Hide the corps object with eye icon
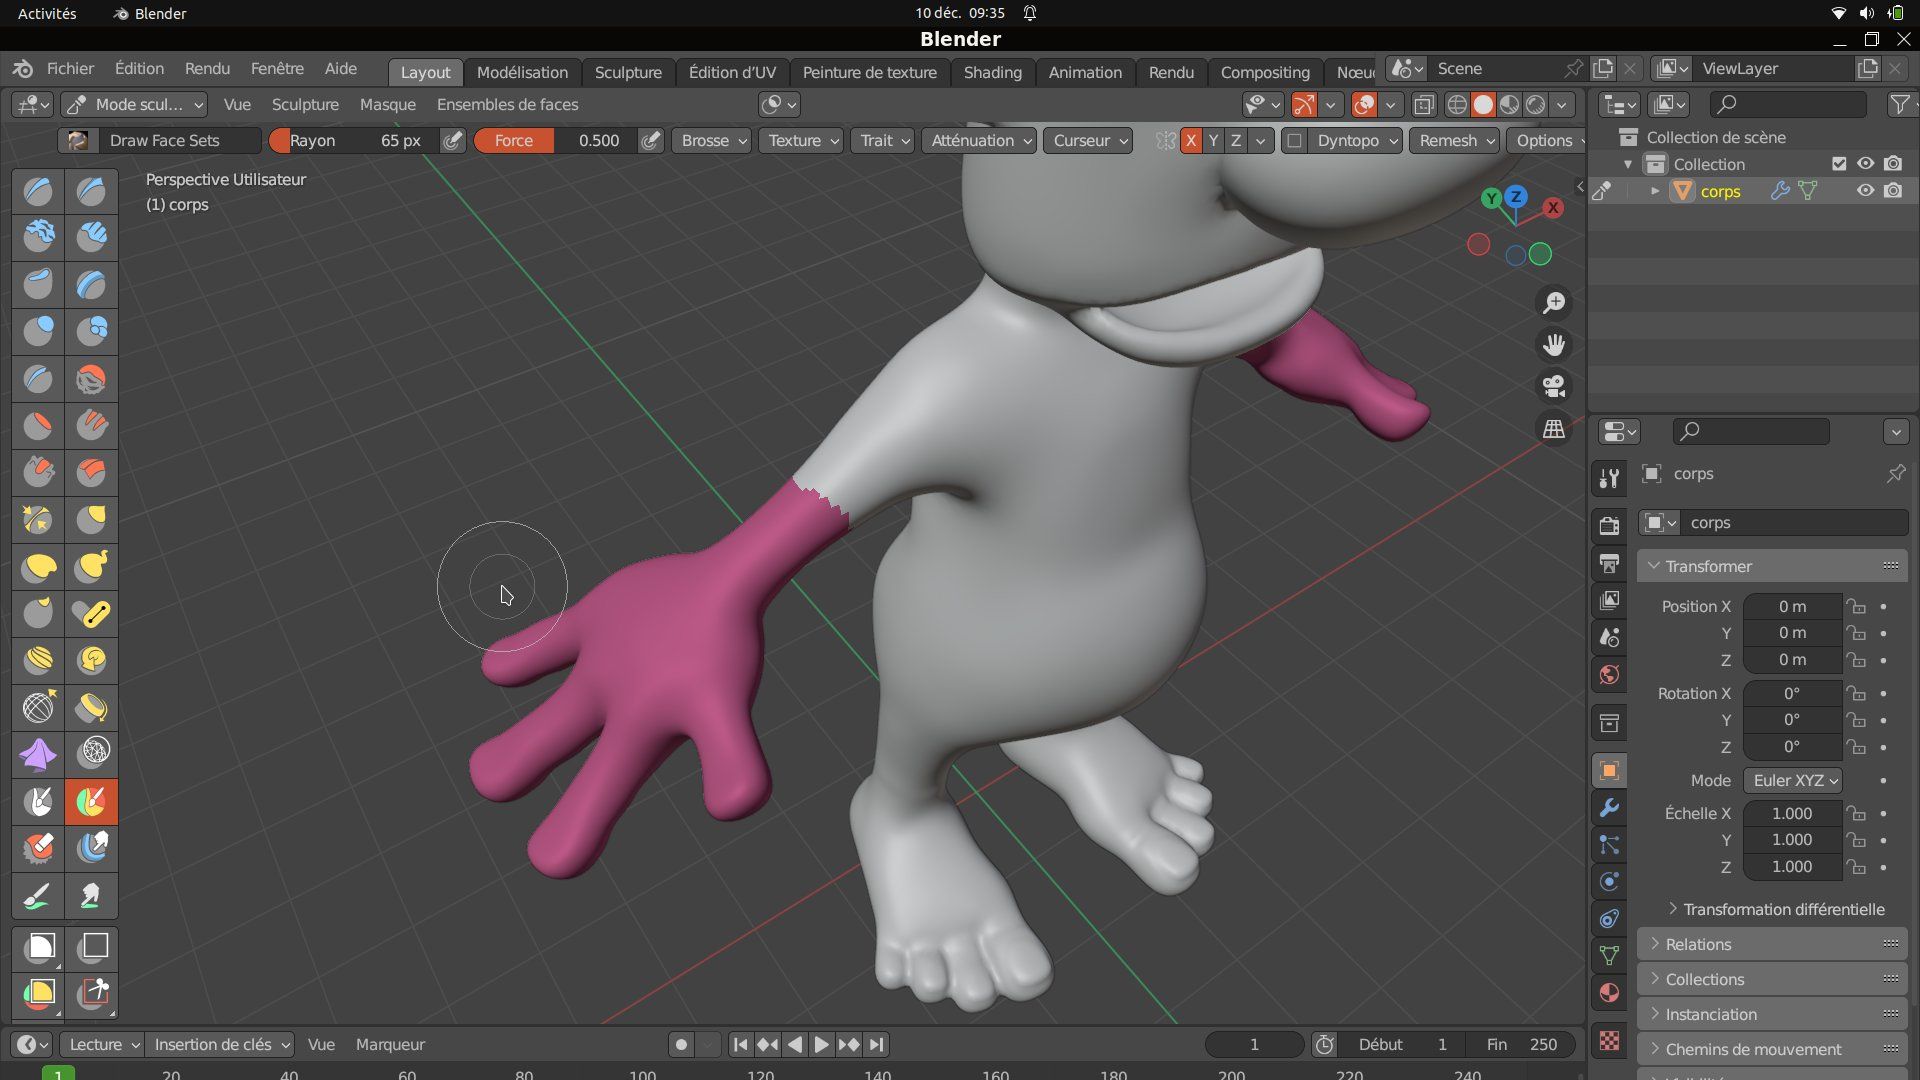This screenshot has height=1080, width=1920. tap(1865, 191)
